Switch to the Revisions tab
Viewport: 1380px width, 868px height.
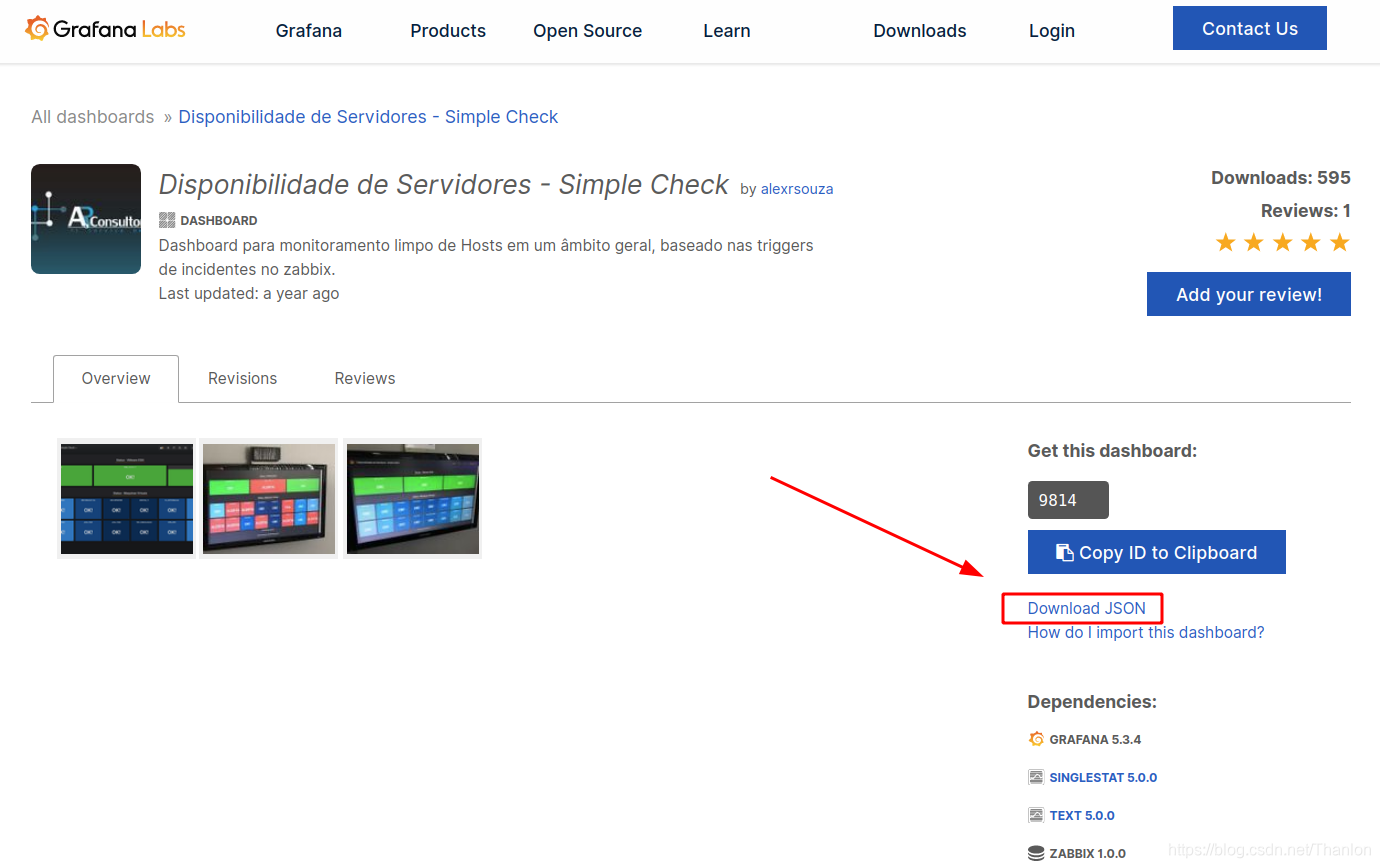[x=242, y=379]
